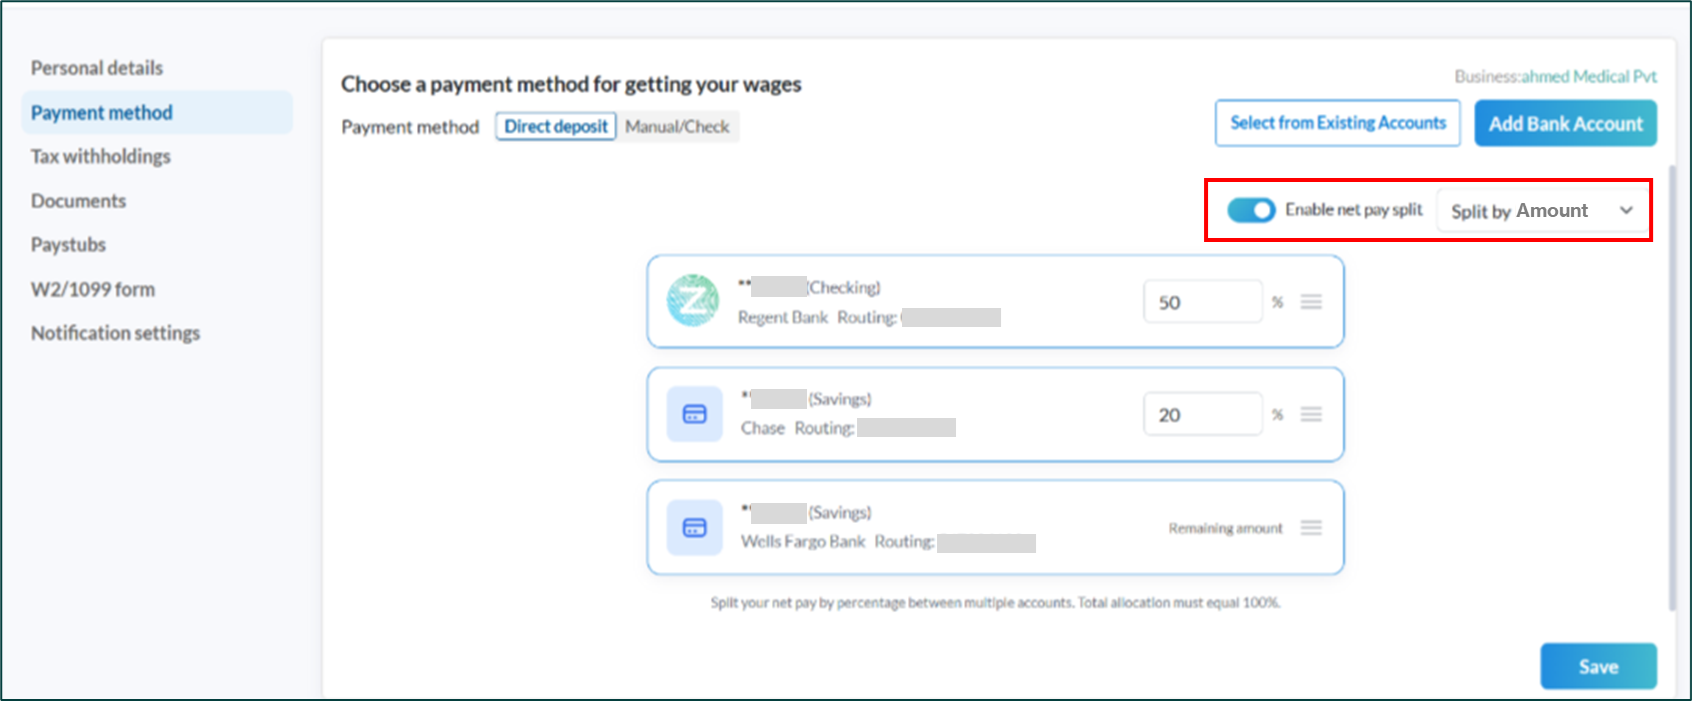Viewport: 1692px width, 701px height.
Task: Click Business: ahmed Medical Pvt text
Action: coord(1555,76)
